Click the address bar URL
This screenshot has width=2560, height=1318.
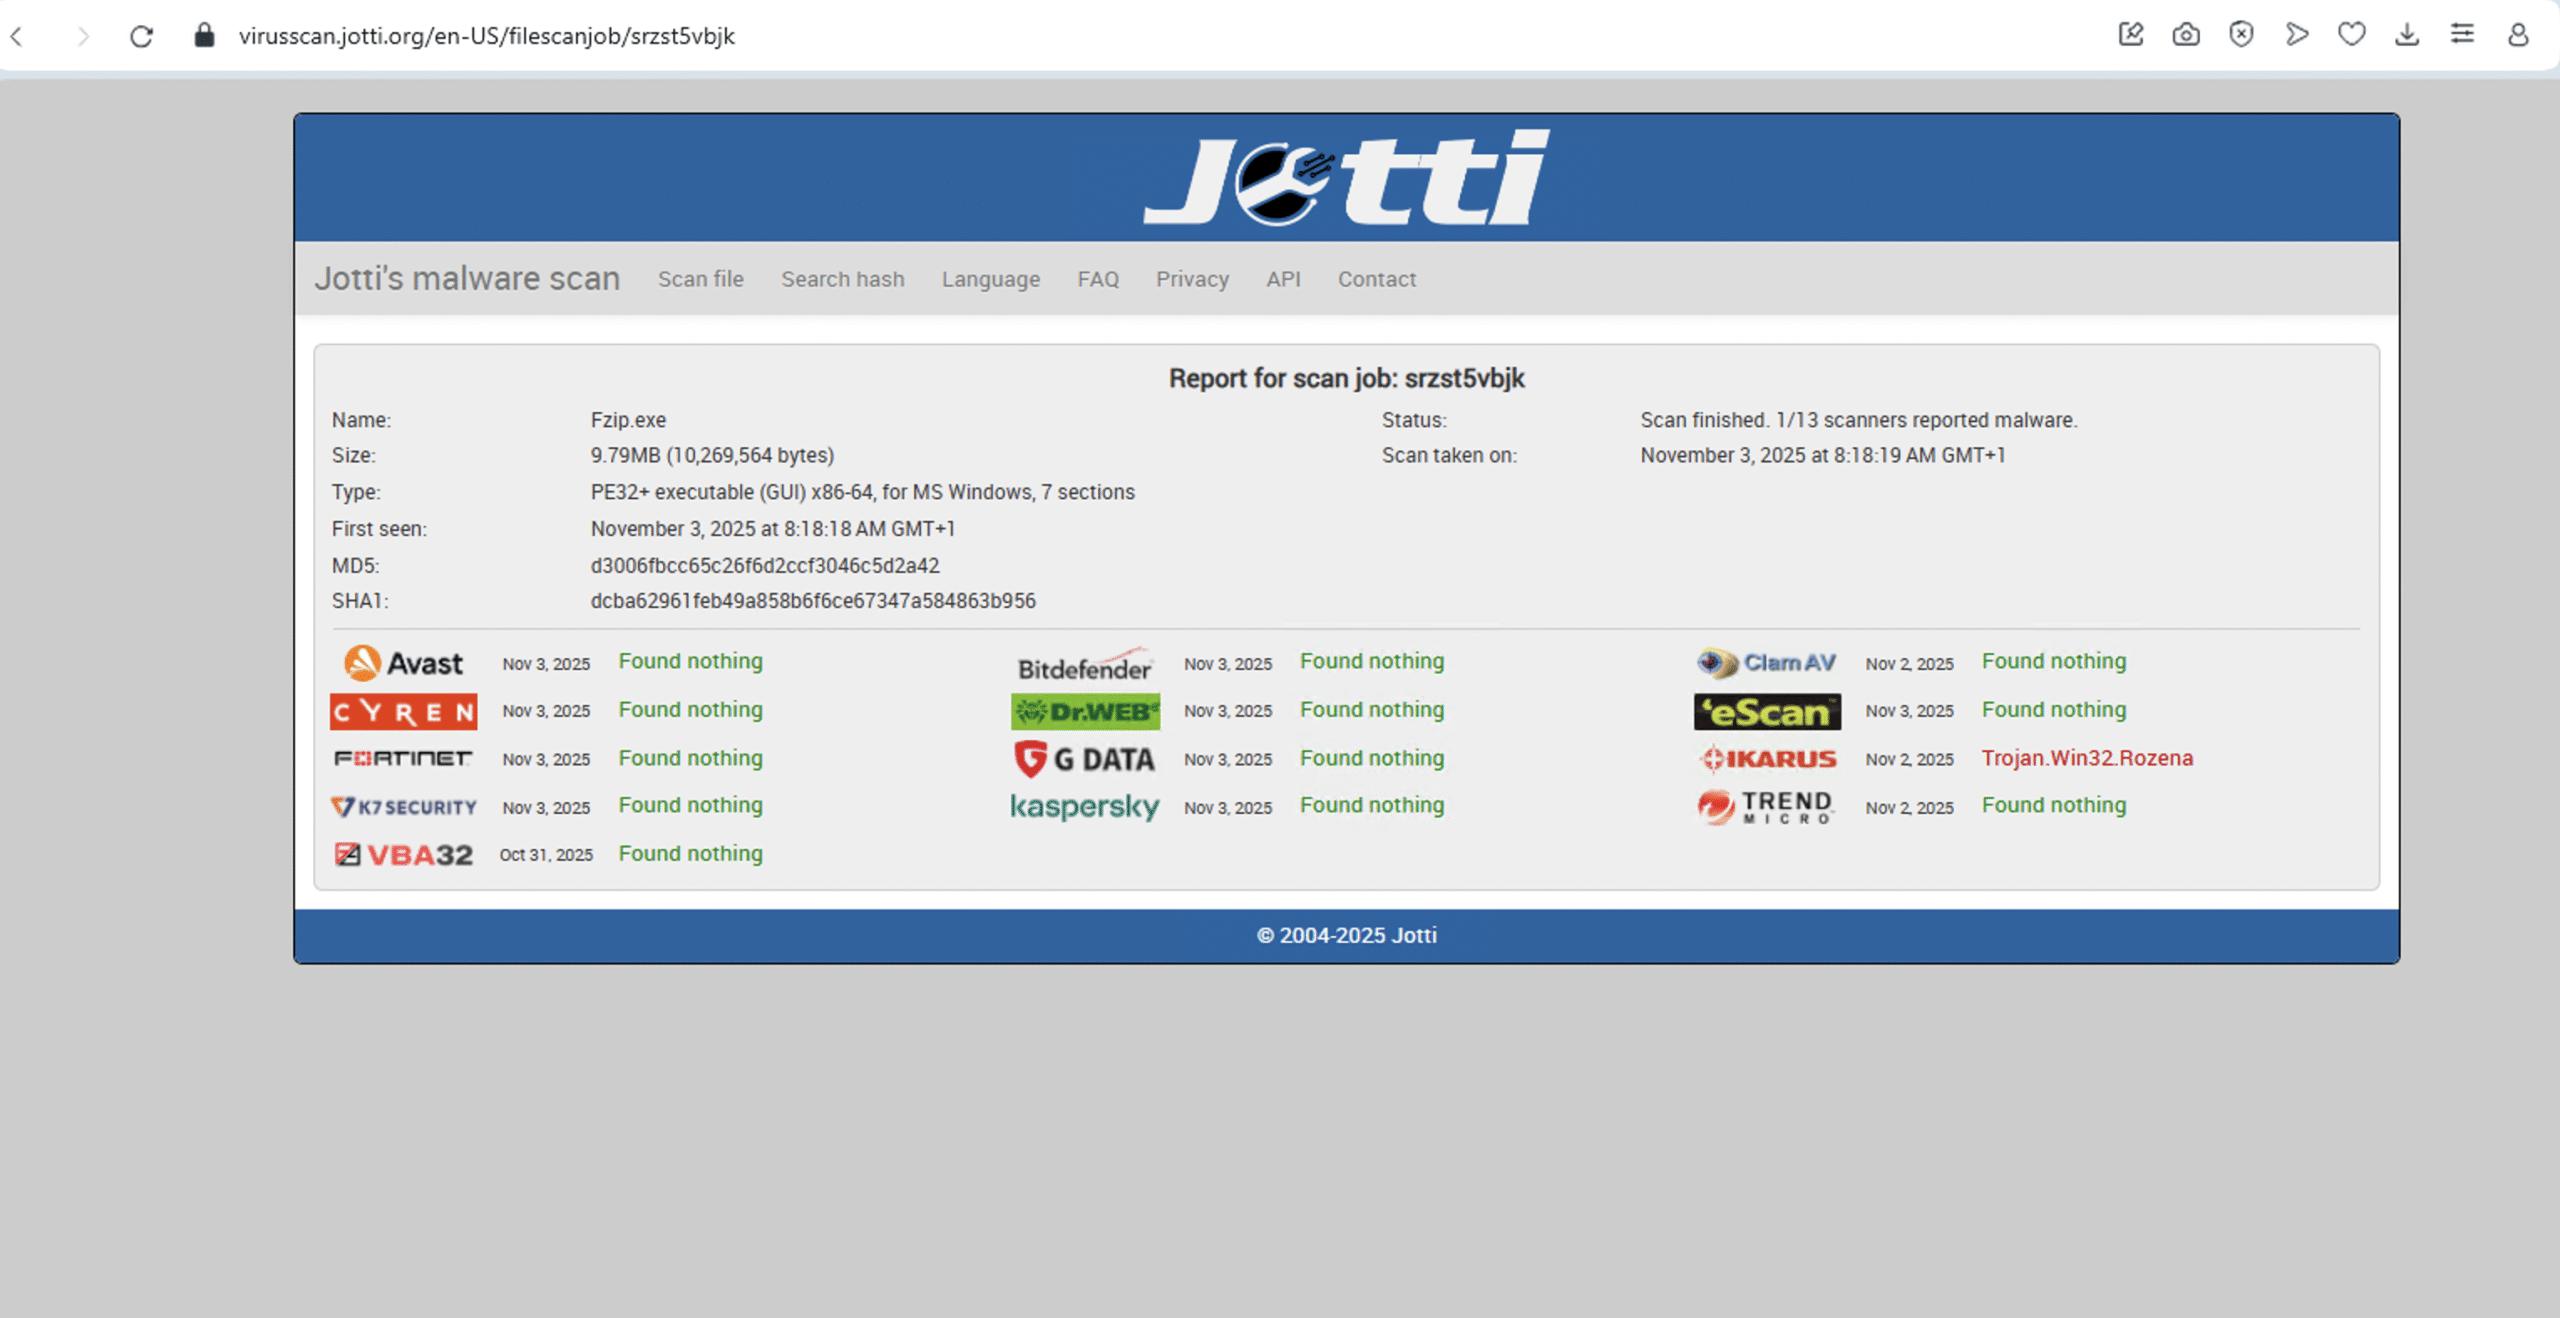[486, 36]
